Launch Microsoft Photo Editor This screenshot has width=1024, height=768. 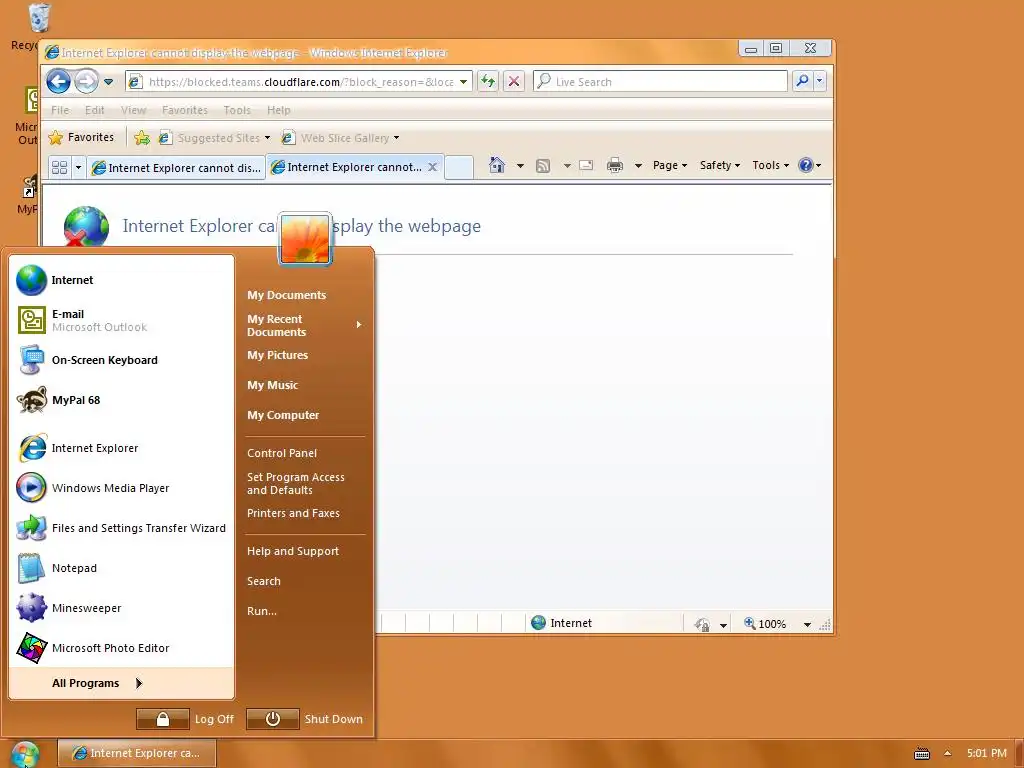point(122,648)
